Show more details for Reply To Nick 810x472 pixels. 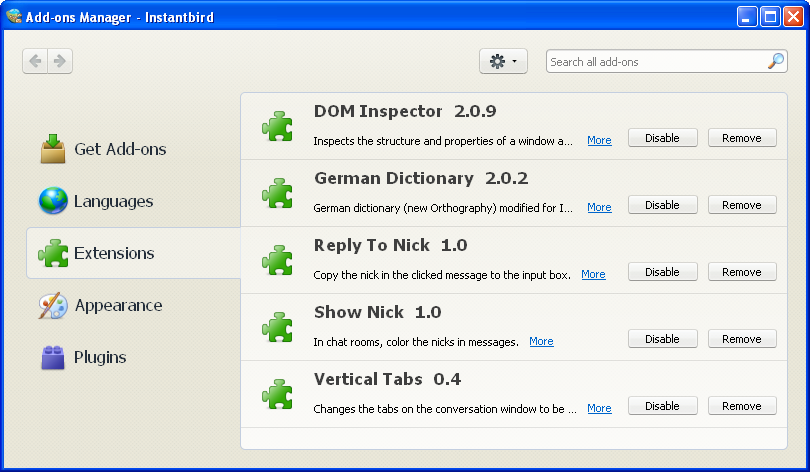click(593, 274)
